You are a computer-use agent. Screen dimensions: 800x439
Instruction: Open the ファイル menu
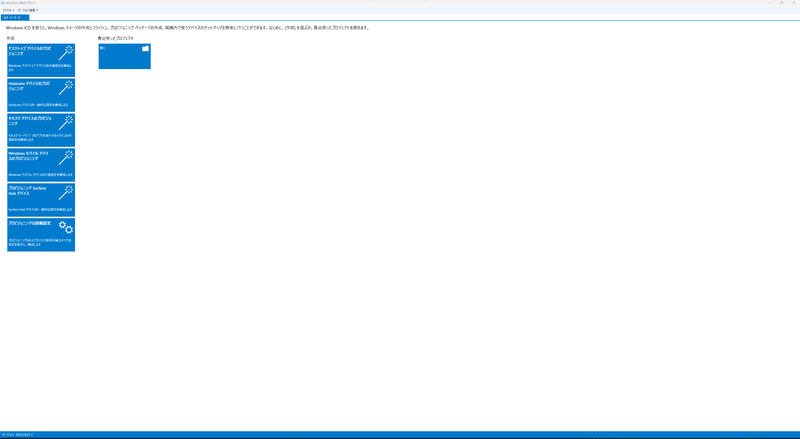tap(8, 10)
